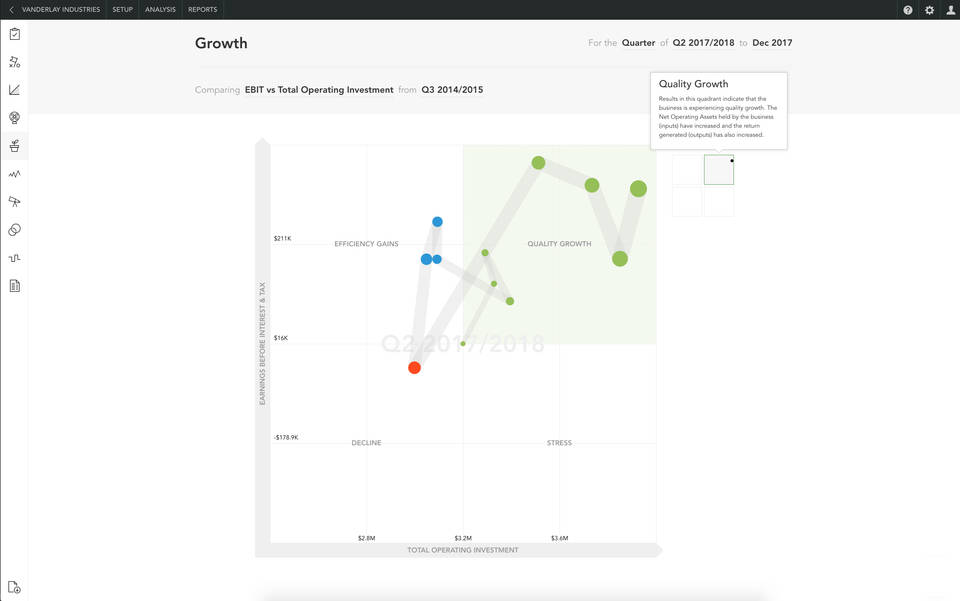Image resolution: width=960 pixels, height=601 pixels.
Task: Open the clipboard checklist tool in the sidebar
Action: 14,33
